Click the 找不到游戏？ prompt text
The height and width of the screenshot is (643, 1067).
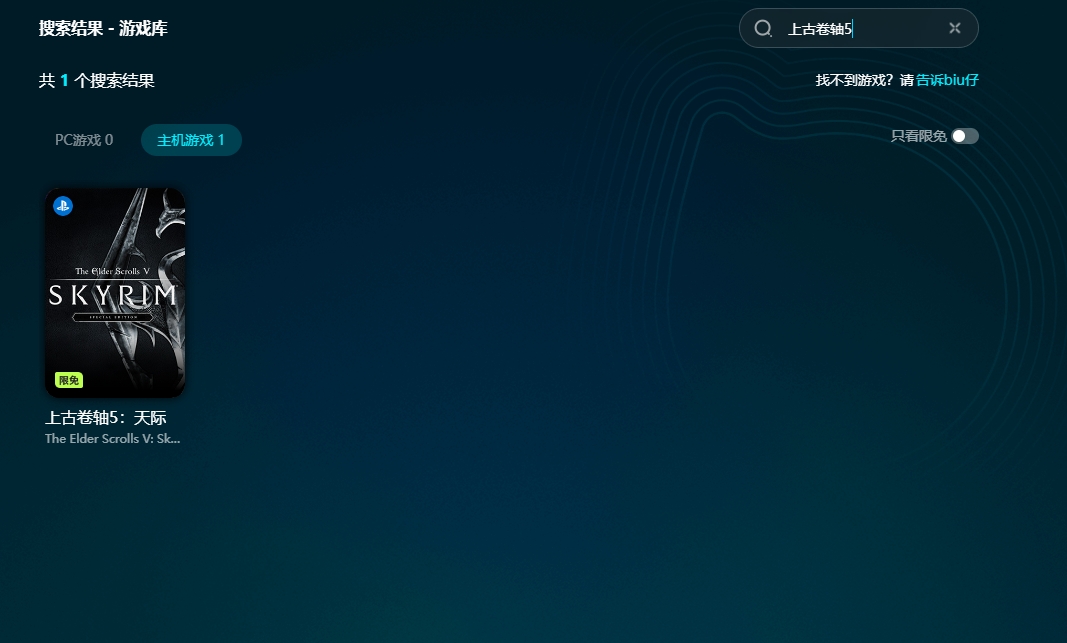tap(856, 80)
